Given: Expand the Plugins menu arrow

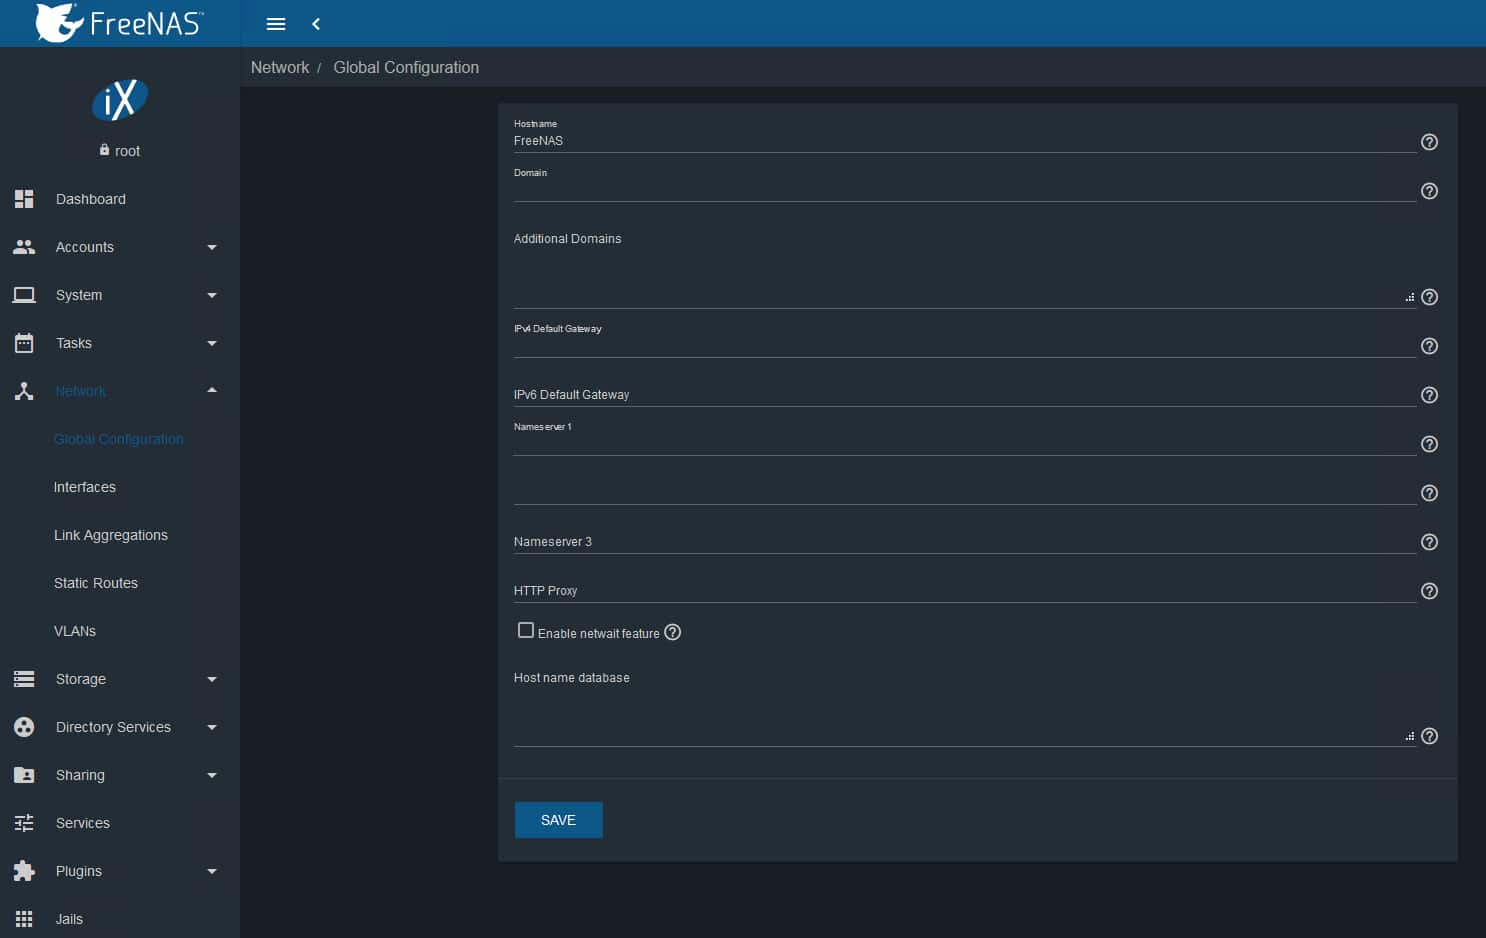Looking at the screenshot, I should pos(212,871).
